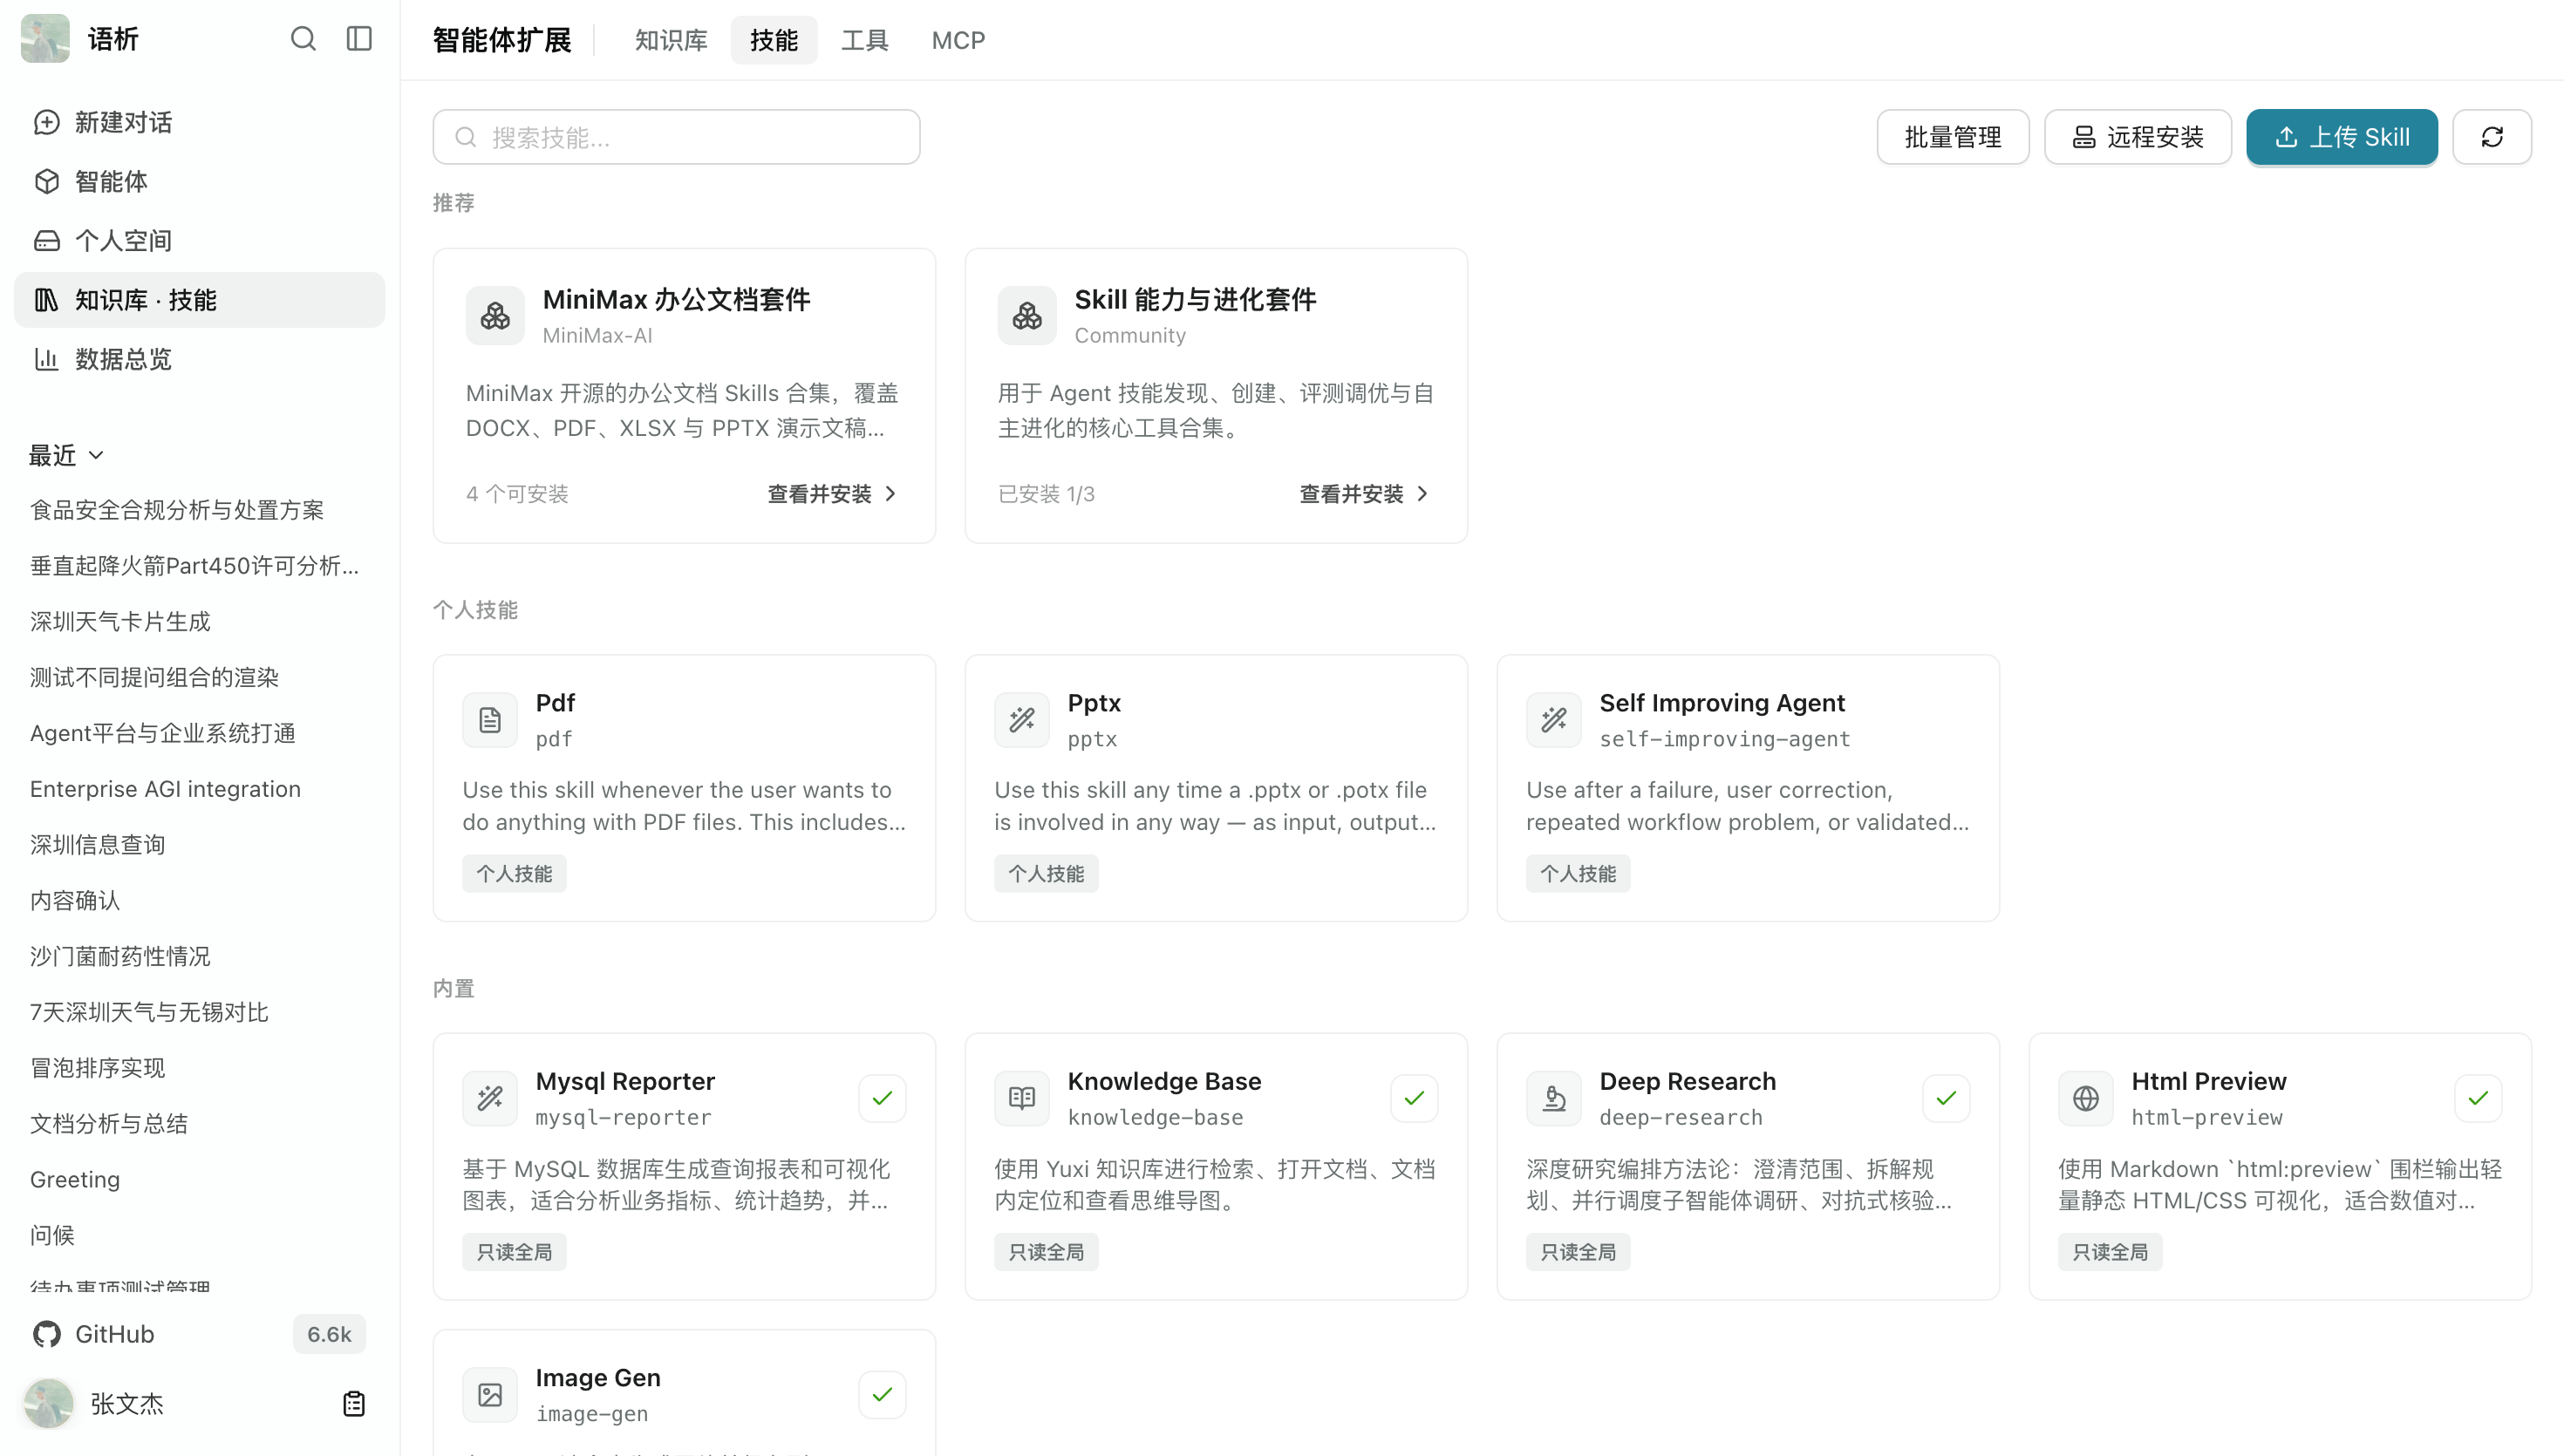Click the clipboard icon beside 张文杰

[x=354, y=1403]
